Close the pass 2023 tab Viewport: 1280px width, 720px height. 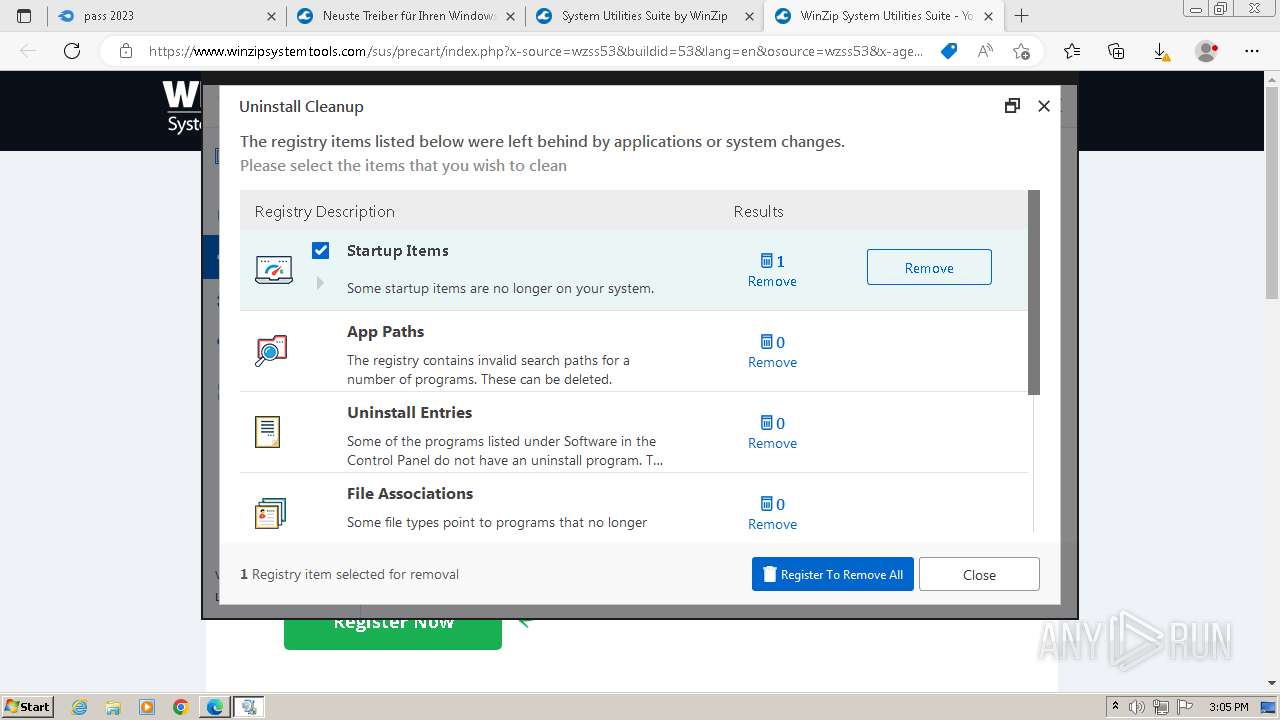272,16
